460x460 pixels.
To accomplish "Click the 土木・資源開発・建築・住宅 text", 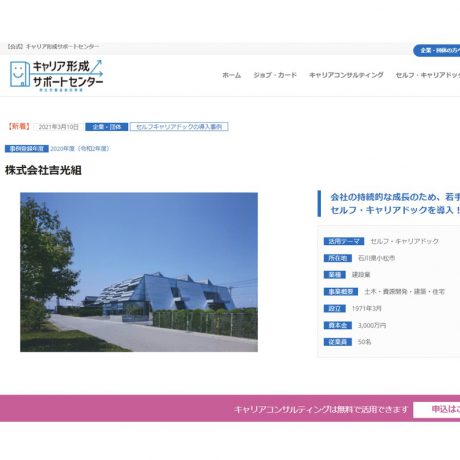I will (405, 292).
